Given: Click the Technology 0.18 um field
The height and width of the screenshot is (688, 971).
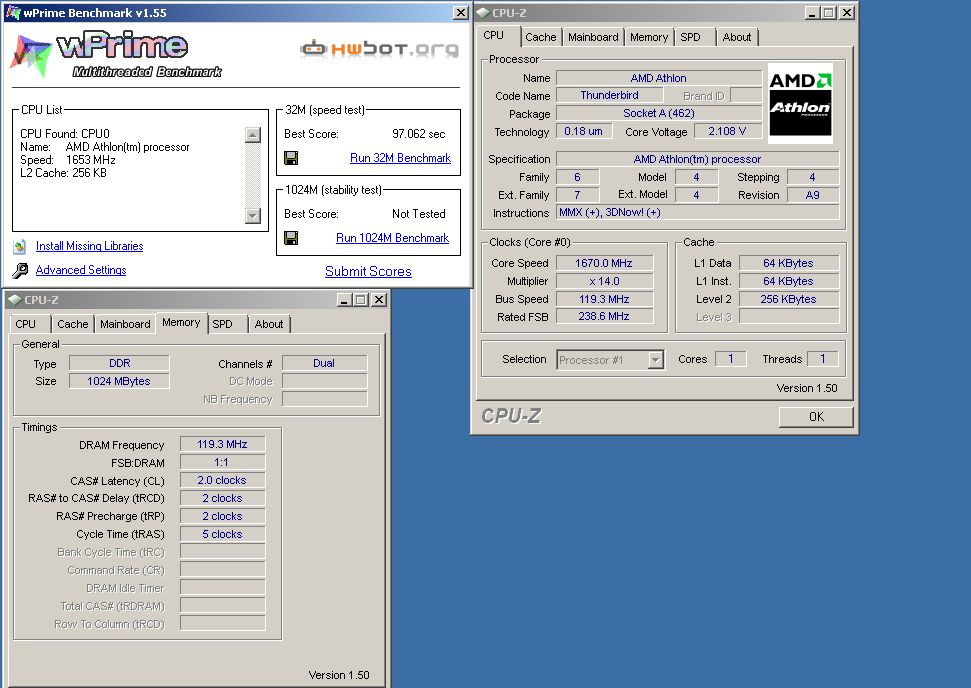Looking at the screenshot, I should tap(583, 131).
